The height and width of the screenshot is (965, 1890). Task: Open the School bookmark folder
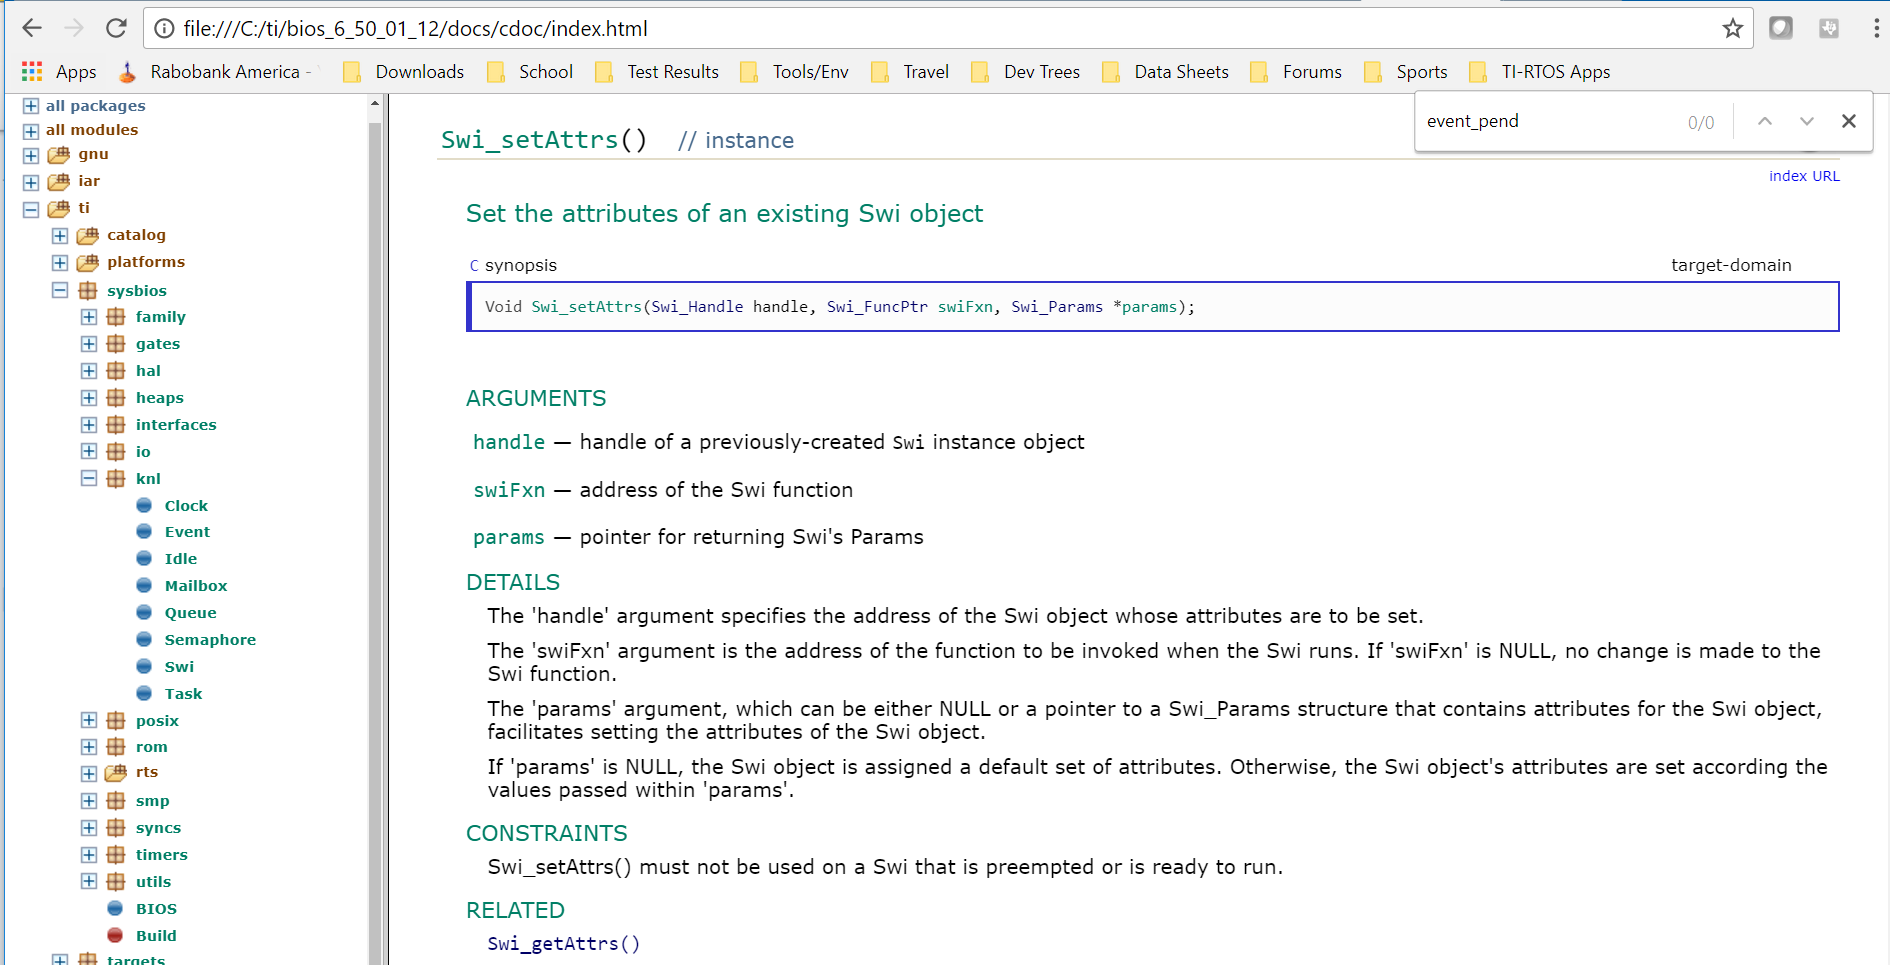530,72
